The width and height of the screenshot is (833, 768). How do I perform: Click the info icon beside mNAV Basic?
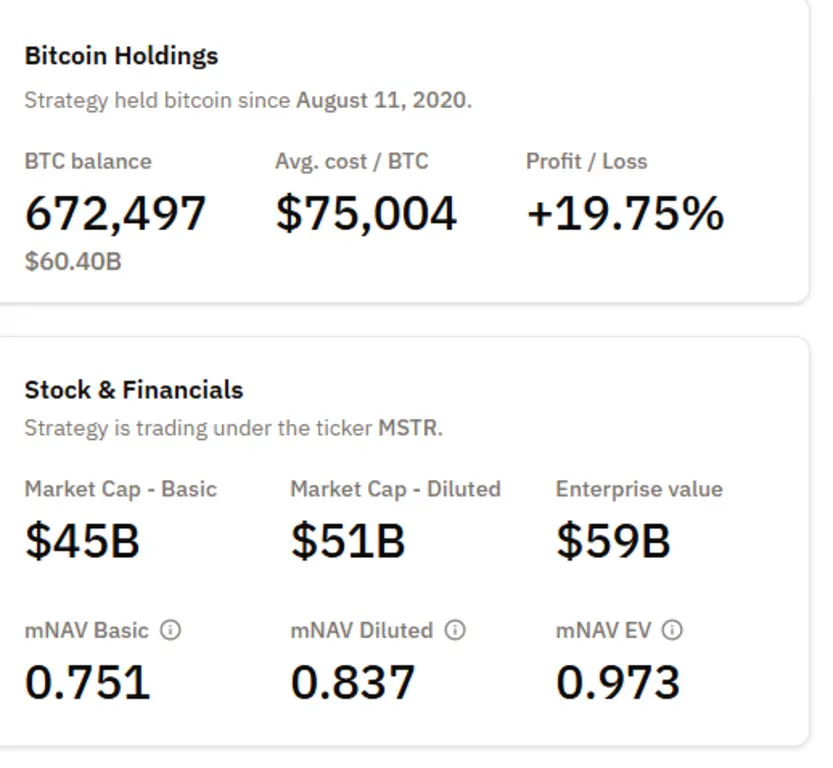(x=170, y=631)
